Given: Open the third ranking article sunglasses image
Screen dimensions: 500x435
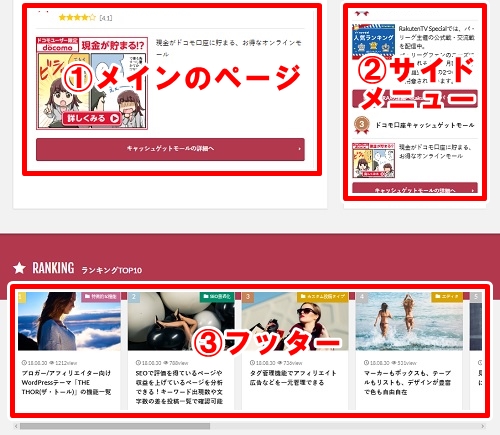Looking at the screenshot, I should point(295,321).
